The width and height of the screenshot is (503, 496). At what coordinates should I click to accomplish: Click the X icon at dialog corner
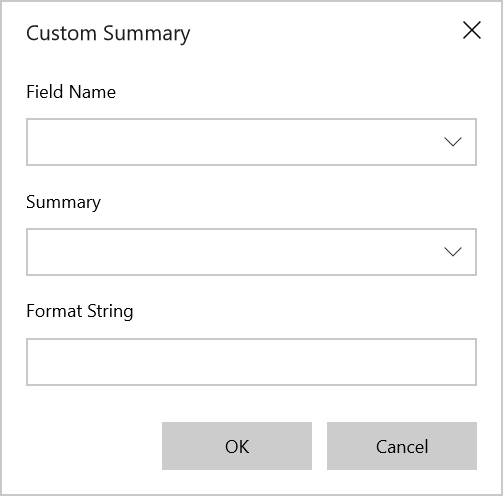pos(472,30)
